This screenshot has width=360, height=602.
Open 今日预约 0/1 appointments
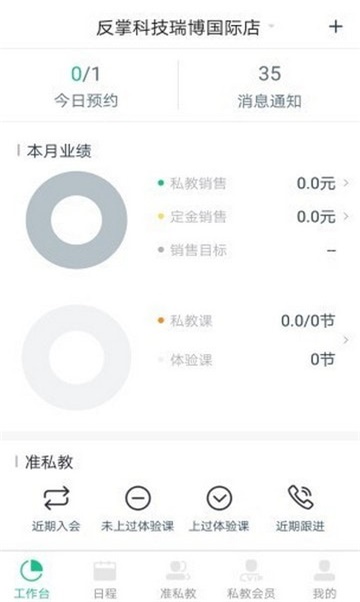point(86,86)
